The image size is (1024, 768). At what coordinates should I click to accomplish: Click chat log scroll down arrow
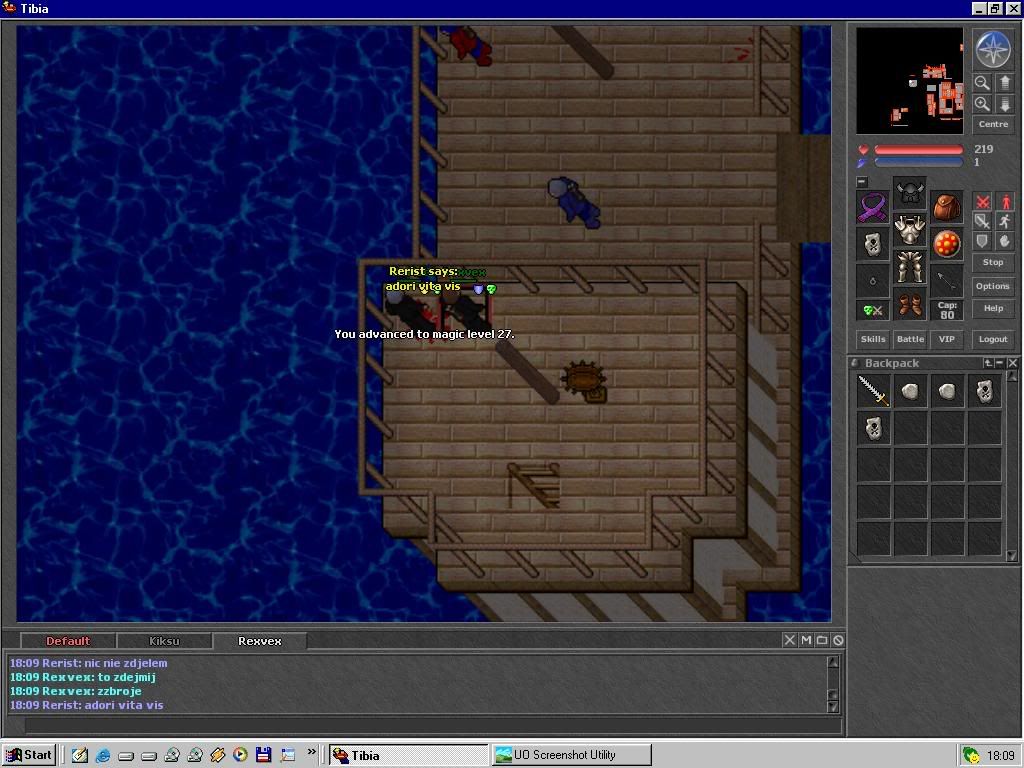tap(833, 707)
